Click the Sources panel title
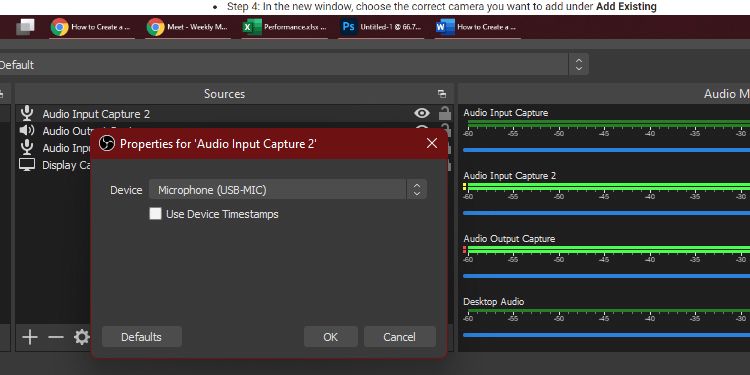This screenshot has height=375, width=750. point(224,94)
